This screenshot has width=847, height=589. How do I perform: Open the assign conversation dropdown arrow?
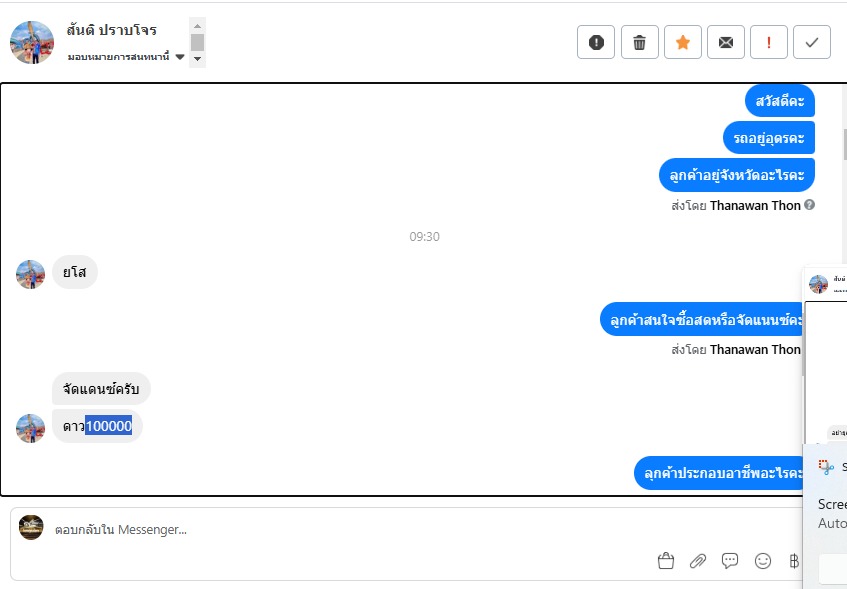point(180,57)
